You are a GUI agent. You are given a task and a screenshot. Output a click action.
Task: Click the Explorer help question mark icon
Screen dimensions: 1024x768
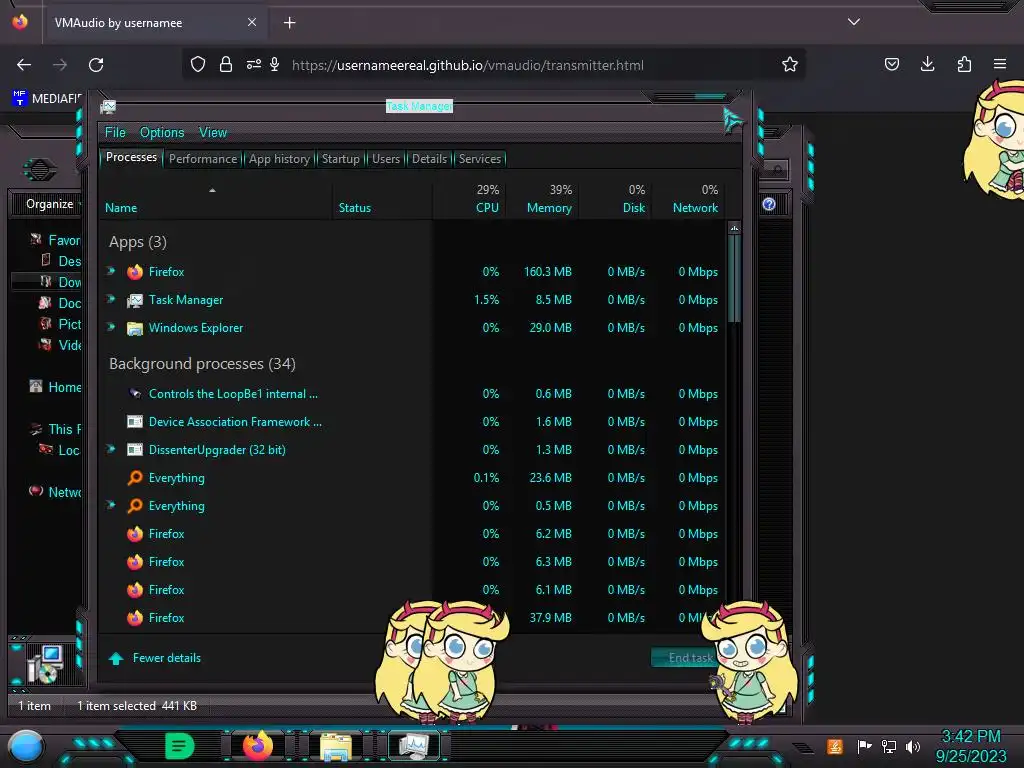(769, 204)
